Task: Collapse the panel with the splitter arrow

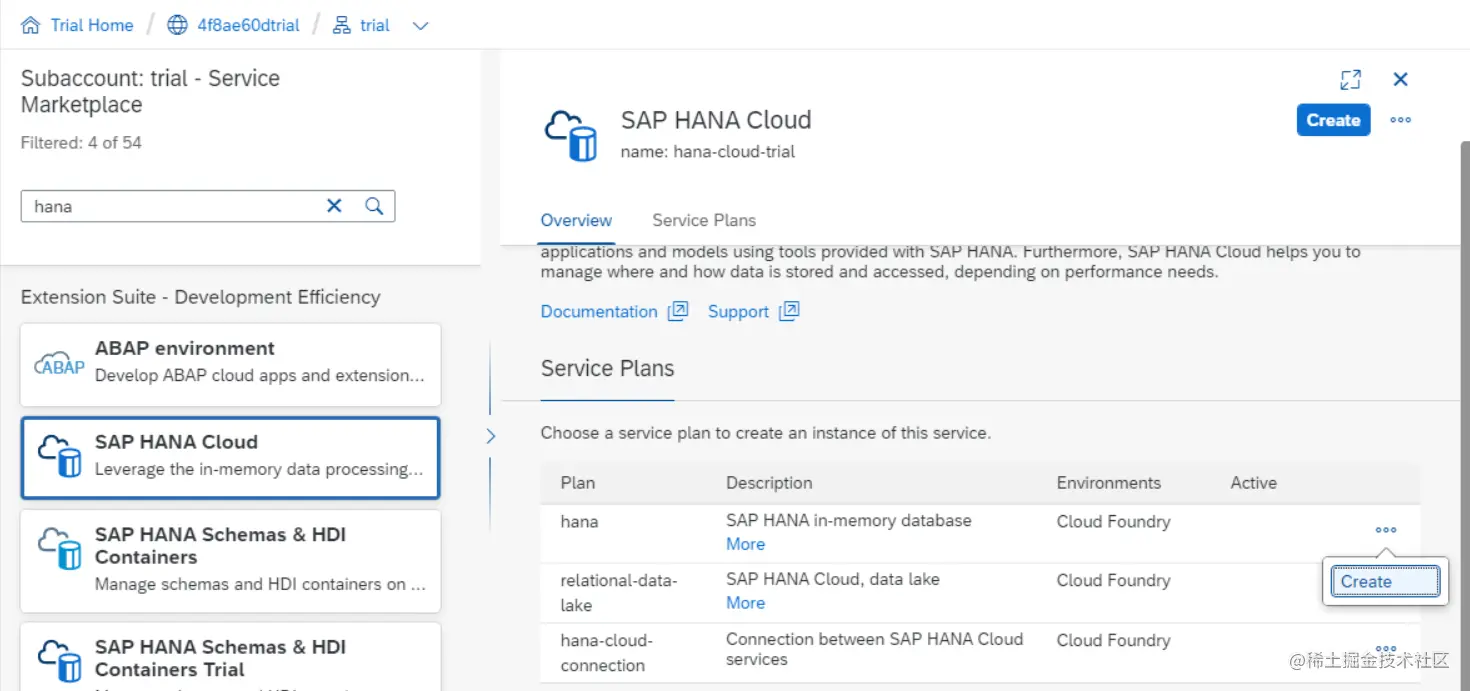Action: pyautogui.click(x=490, y=436)
